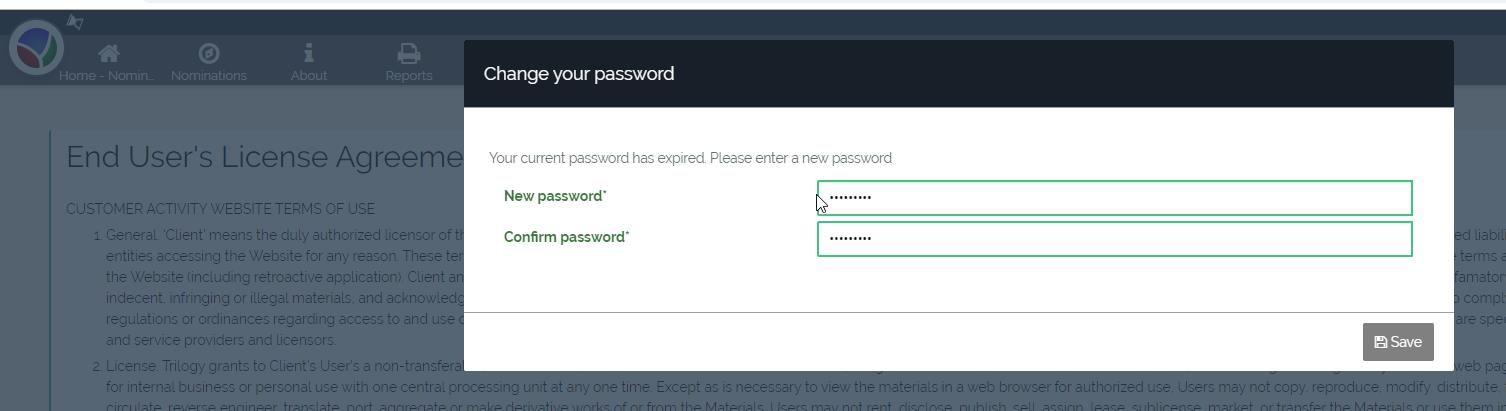Screen dimensions: 1506x411
Task: Focus the Confirm password input field
Action: pos(1114,239)
